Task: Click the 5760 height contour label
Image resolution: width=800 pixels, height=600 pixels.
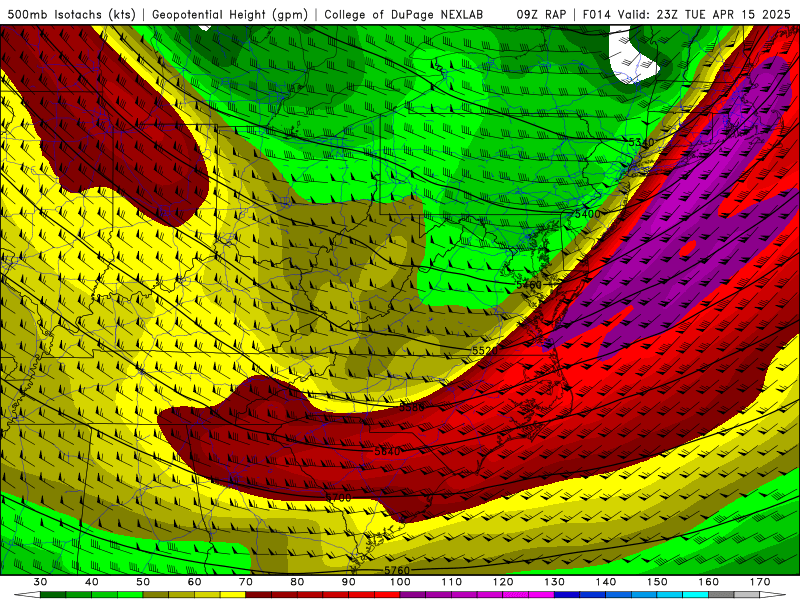Action: click(x=397, y=570)
